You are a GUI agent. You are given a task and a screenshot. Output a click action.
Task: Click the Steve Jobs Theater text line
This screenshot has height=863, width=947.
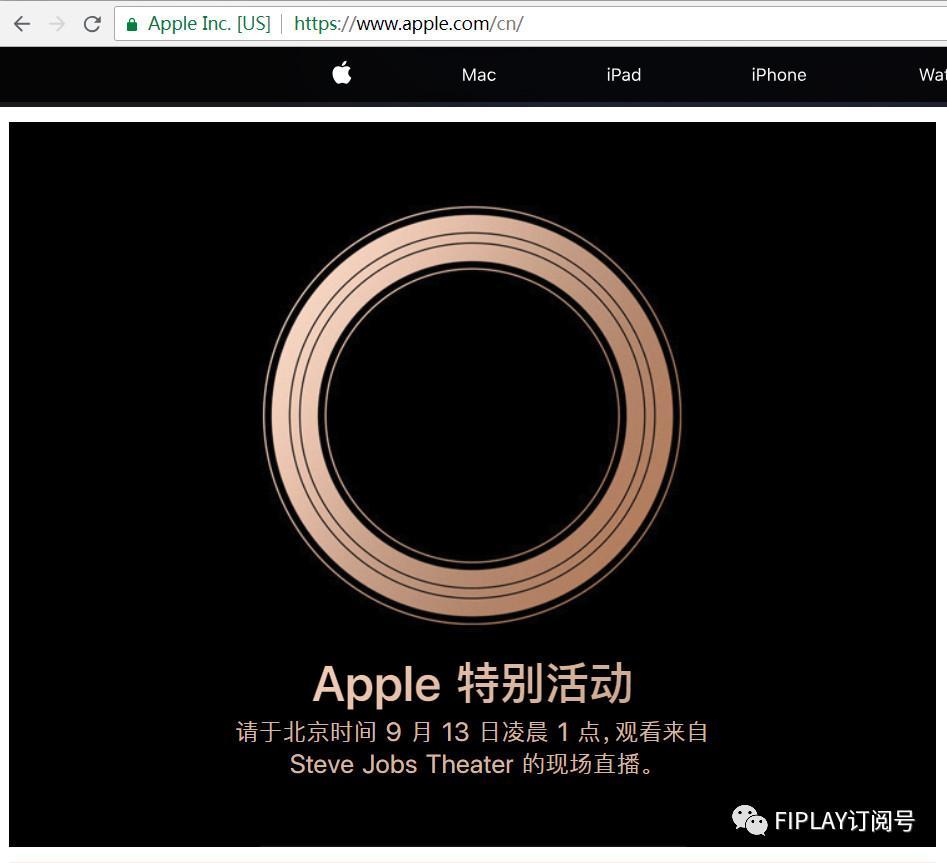coord(472,765)
